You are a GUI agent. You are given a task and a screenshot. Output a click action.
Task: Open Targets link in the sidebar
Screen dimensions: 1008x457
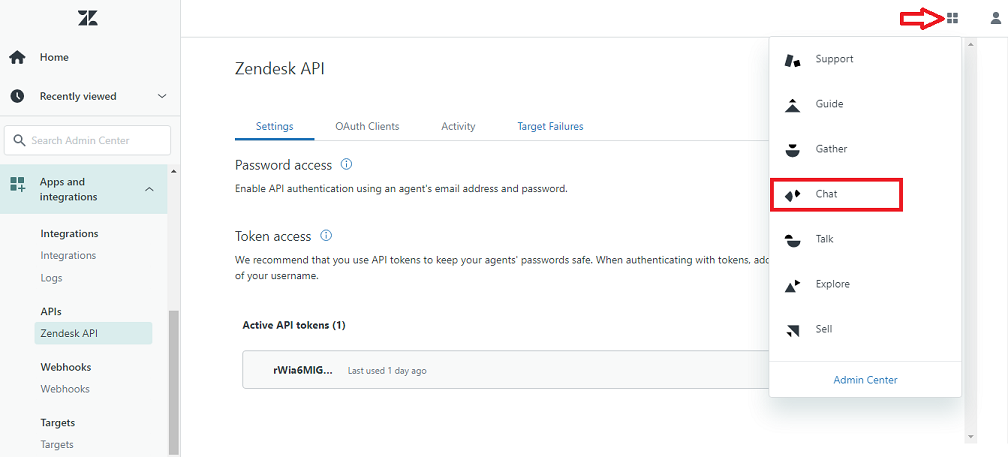pyautogui.click(x=57, y=445)
